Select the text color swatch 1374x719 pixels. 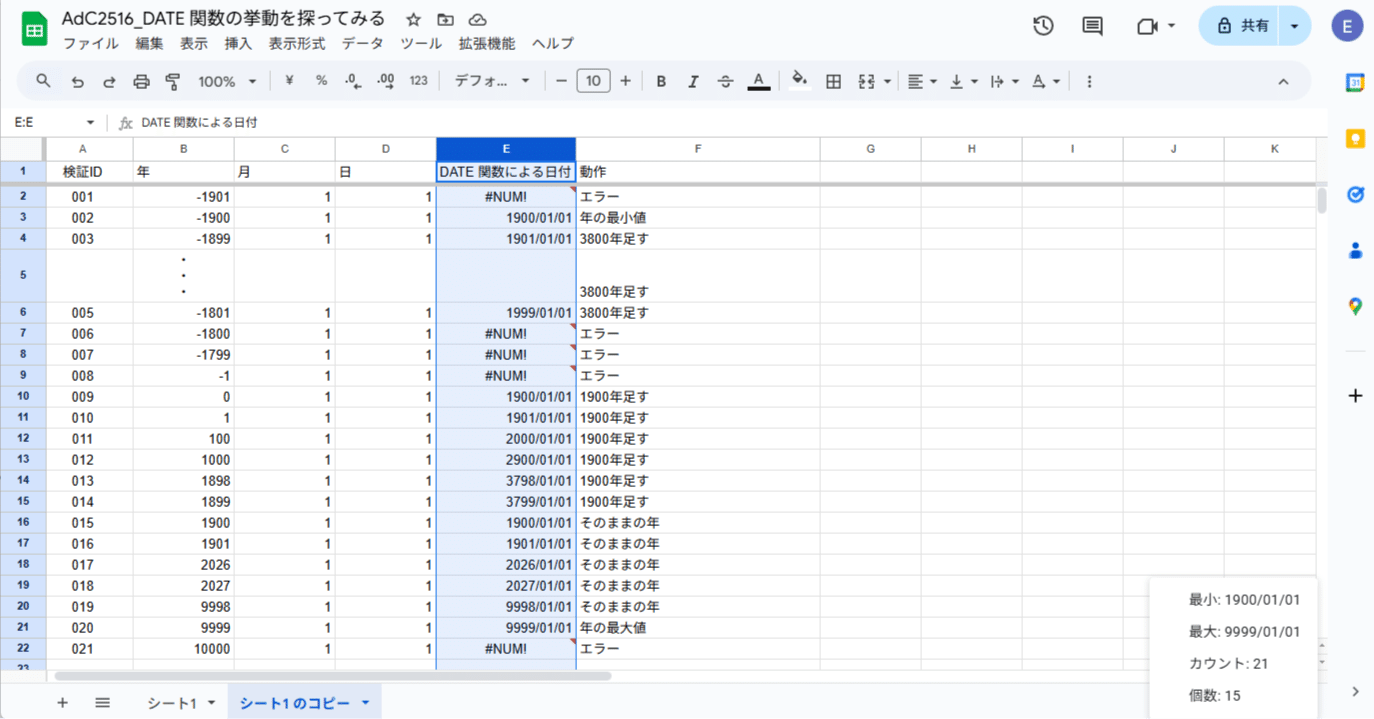point(758,80)
